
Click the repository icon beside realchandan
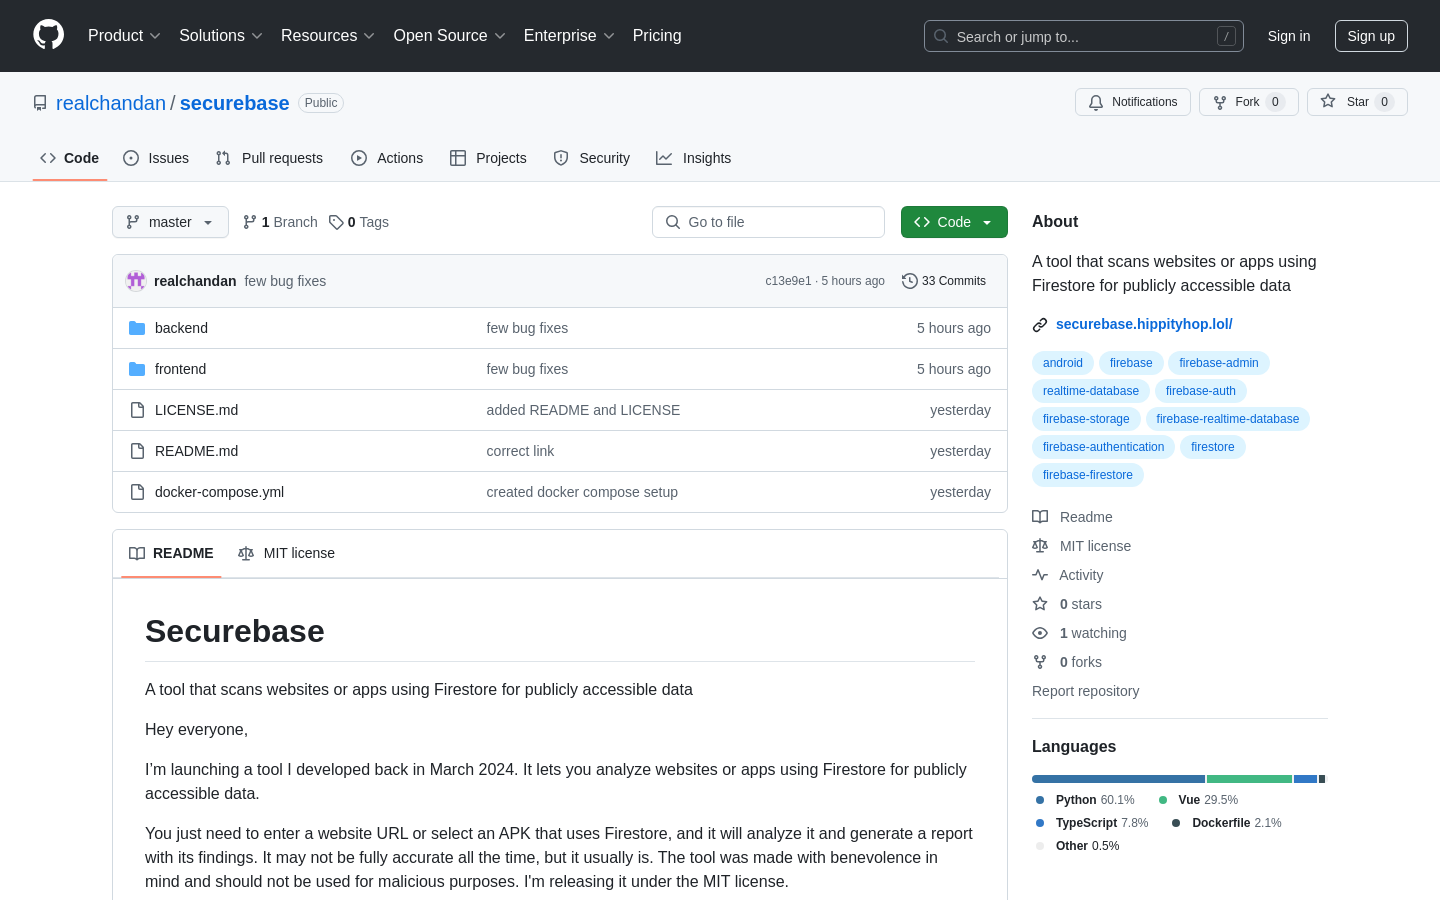coord(40,103)
